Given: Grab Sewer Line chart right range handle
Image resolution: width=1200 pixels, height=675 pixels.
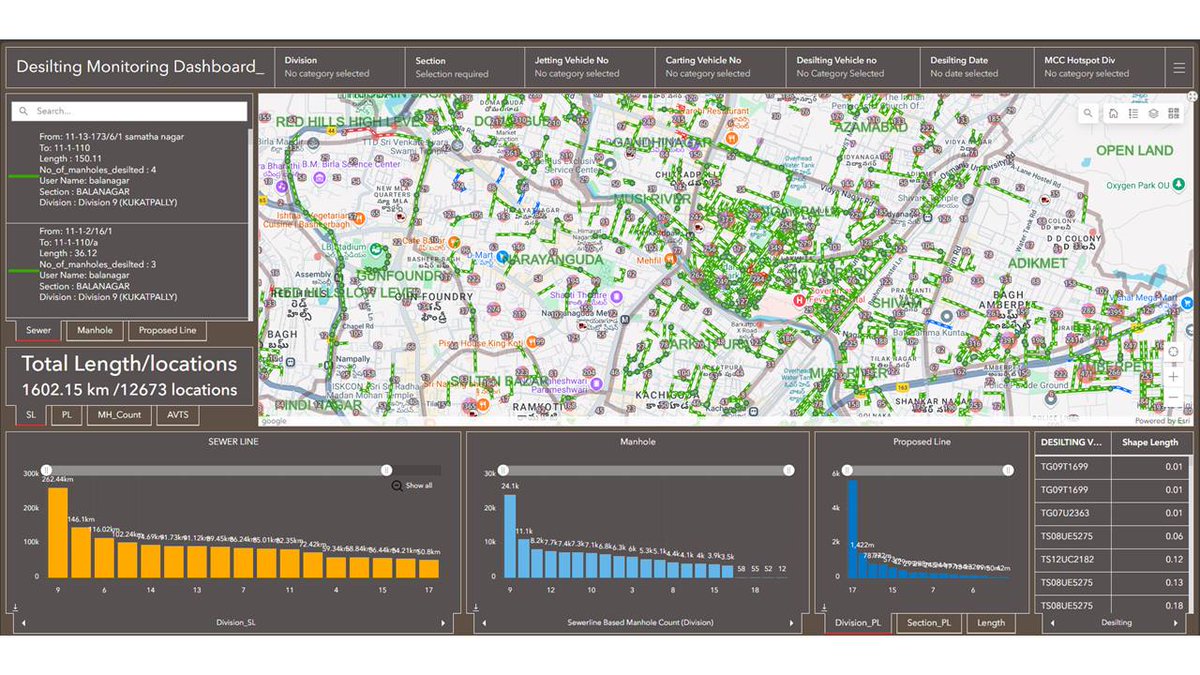Looking at the screenshot, I should [x=386, y=470].
